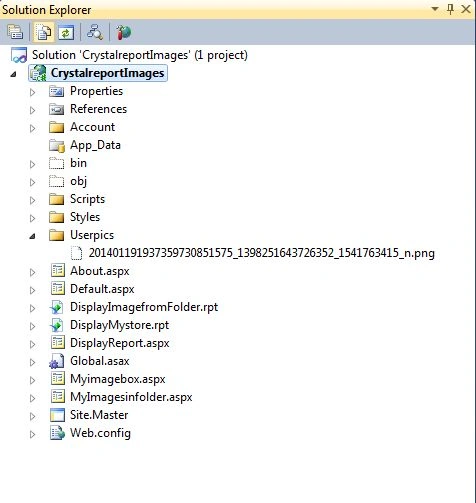Image resolution: width=476 pixels, height=503 pixels.
Task: Click the Properties toolbar icon
Action: tap(15, 32)
